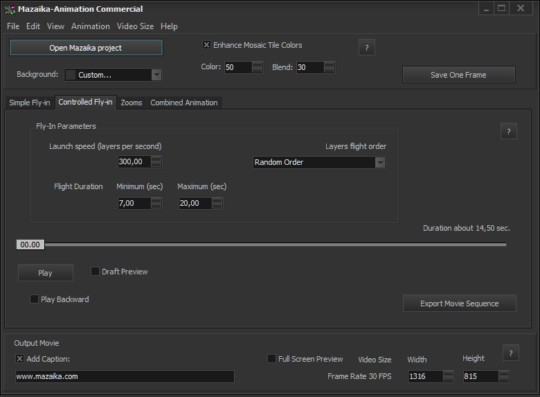540x397 pixels.
Task: Click the Background color swatch
Action: (x=71, y=75)
